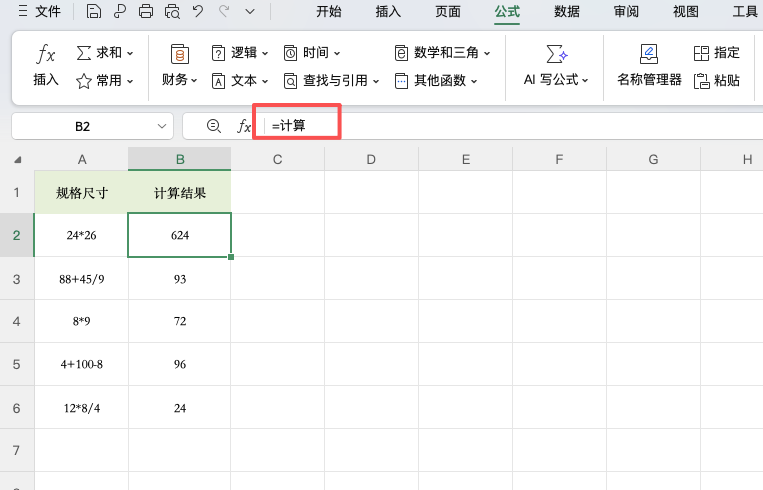Click the Undo arrow
The height and width of the screenshot is (490, 763).
click(x=198, y=11)
